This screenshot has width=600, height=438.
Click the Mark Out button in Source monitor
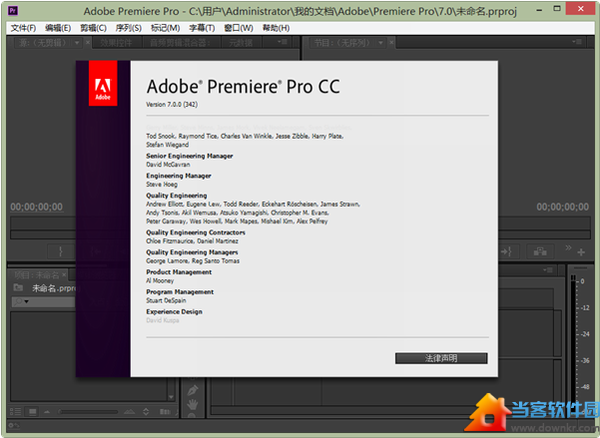click(x=60, y=251)
